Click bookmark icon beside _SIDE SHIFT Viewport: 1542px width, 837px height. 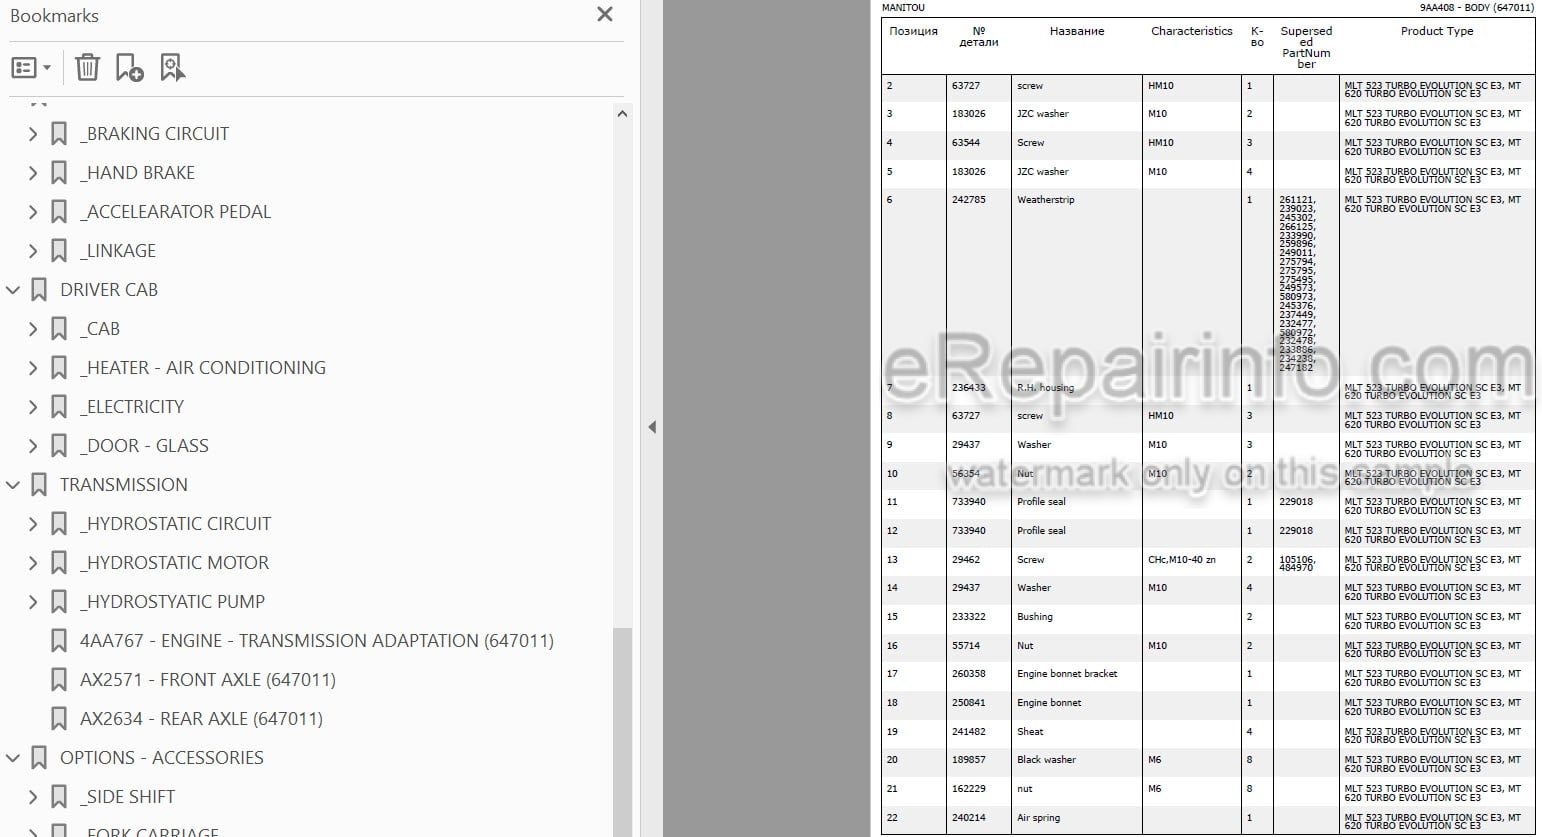point(59,796)
